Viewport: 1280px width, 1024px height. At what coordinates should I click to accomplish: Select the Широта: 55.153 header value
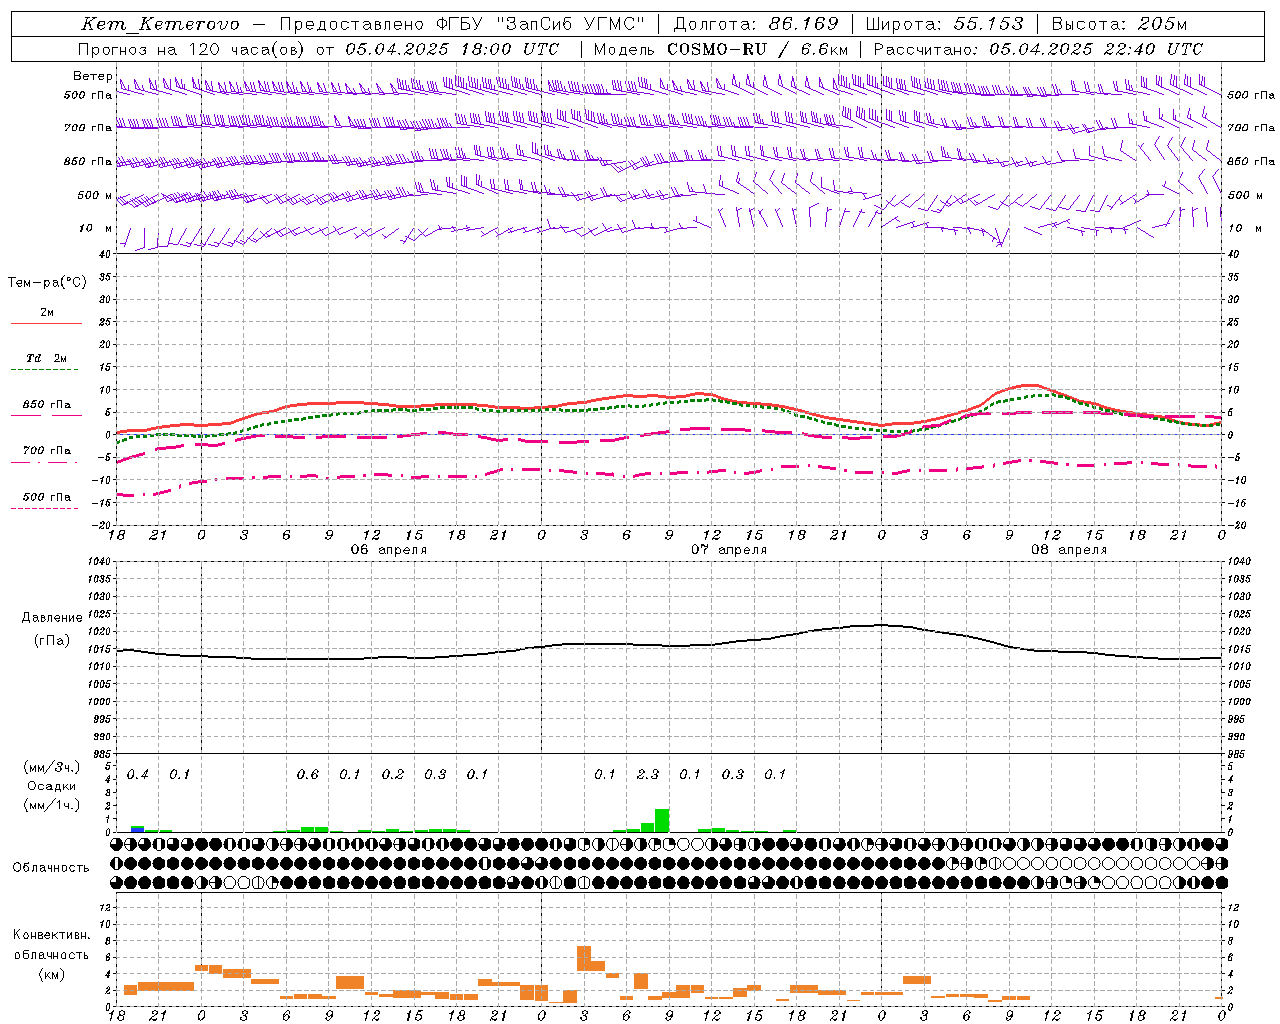point(945,24)
